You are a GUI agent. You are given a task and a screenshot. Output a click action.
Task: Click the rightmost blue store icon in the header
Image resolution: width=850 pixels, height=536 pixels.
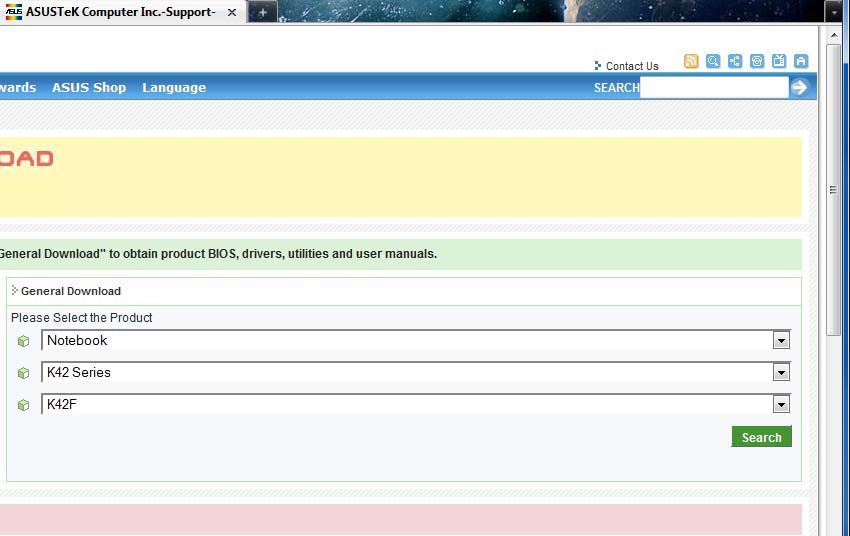[801, 61]
